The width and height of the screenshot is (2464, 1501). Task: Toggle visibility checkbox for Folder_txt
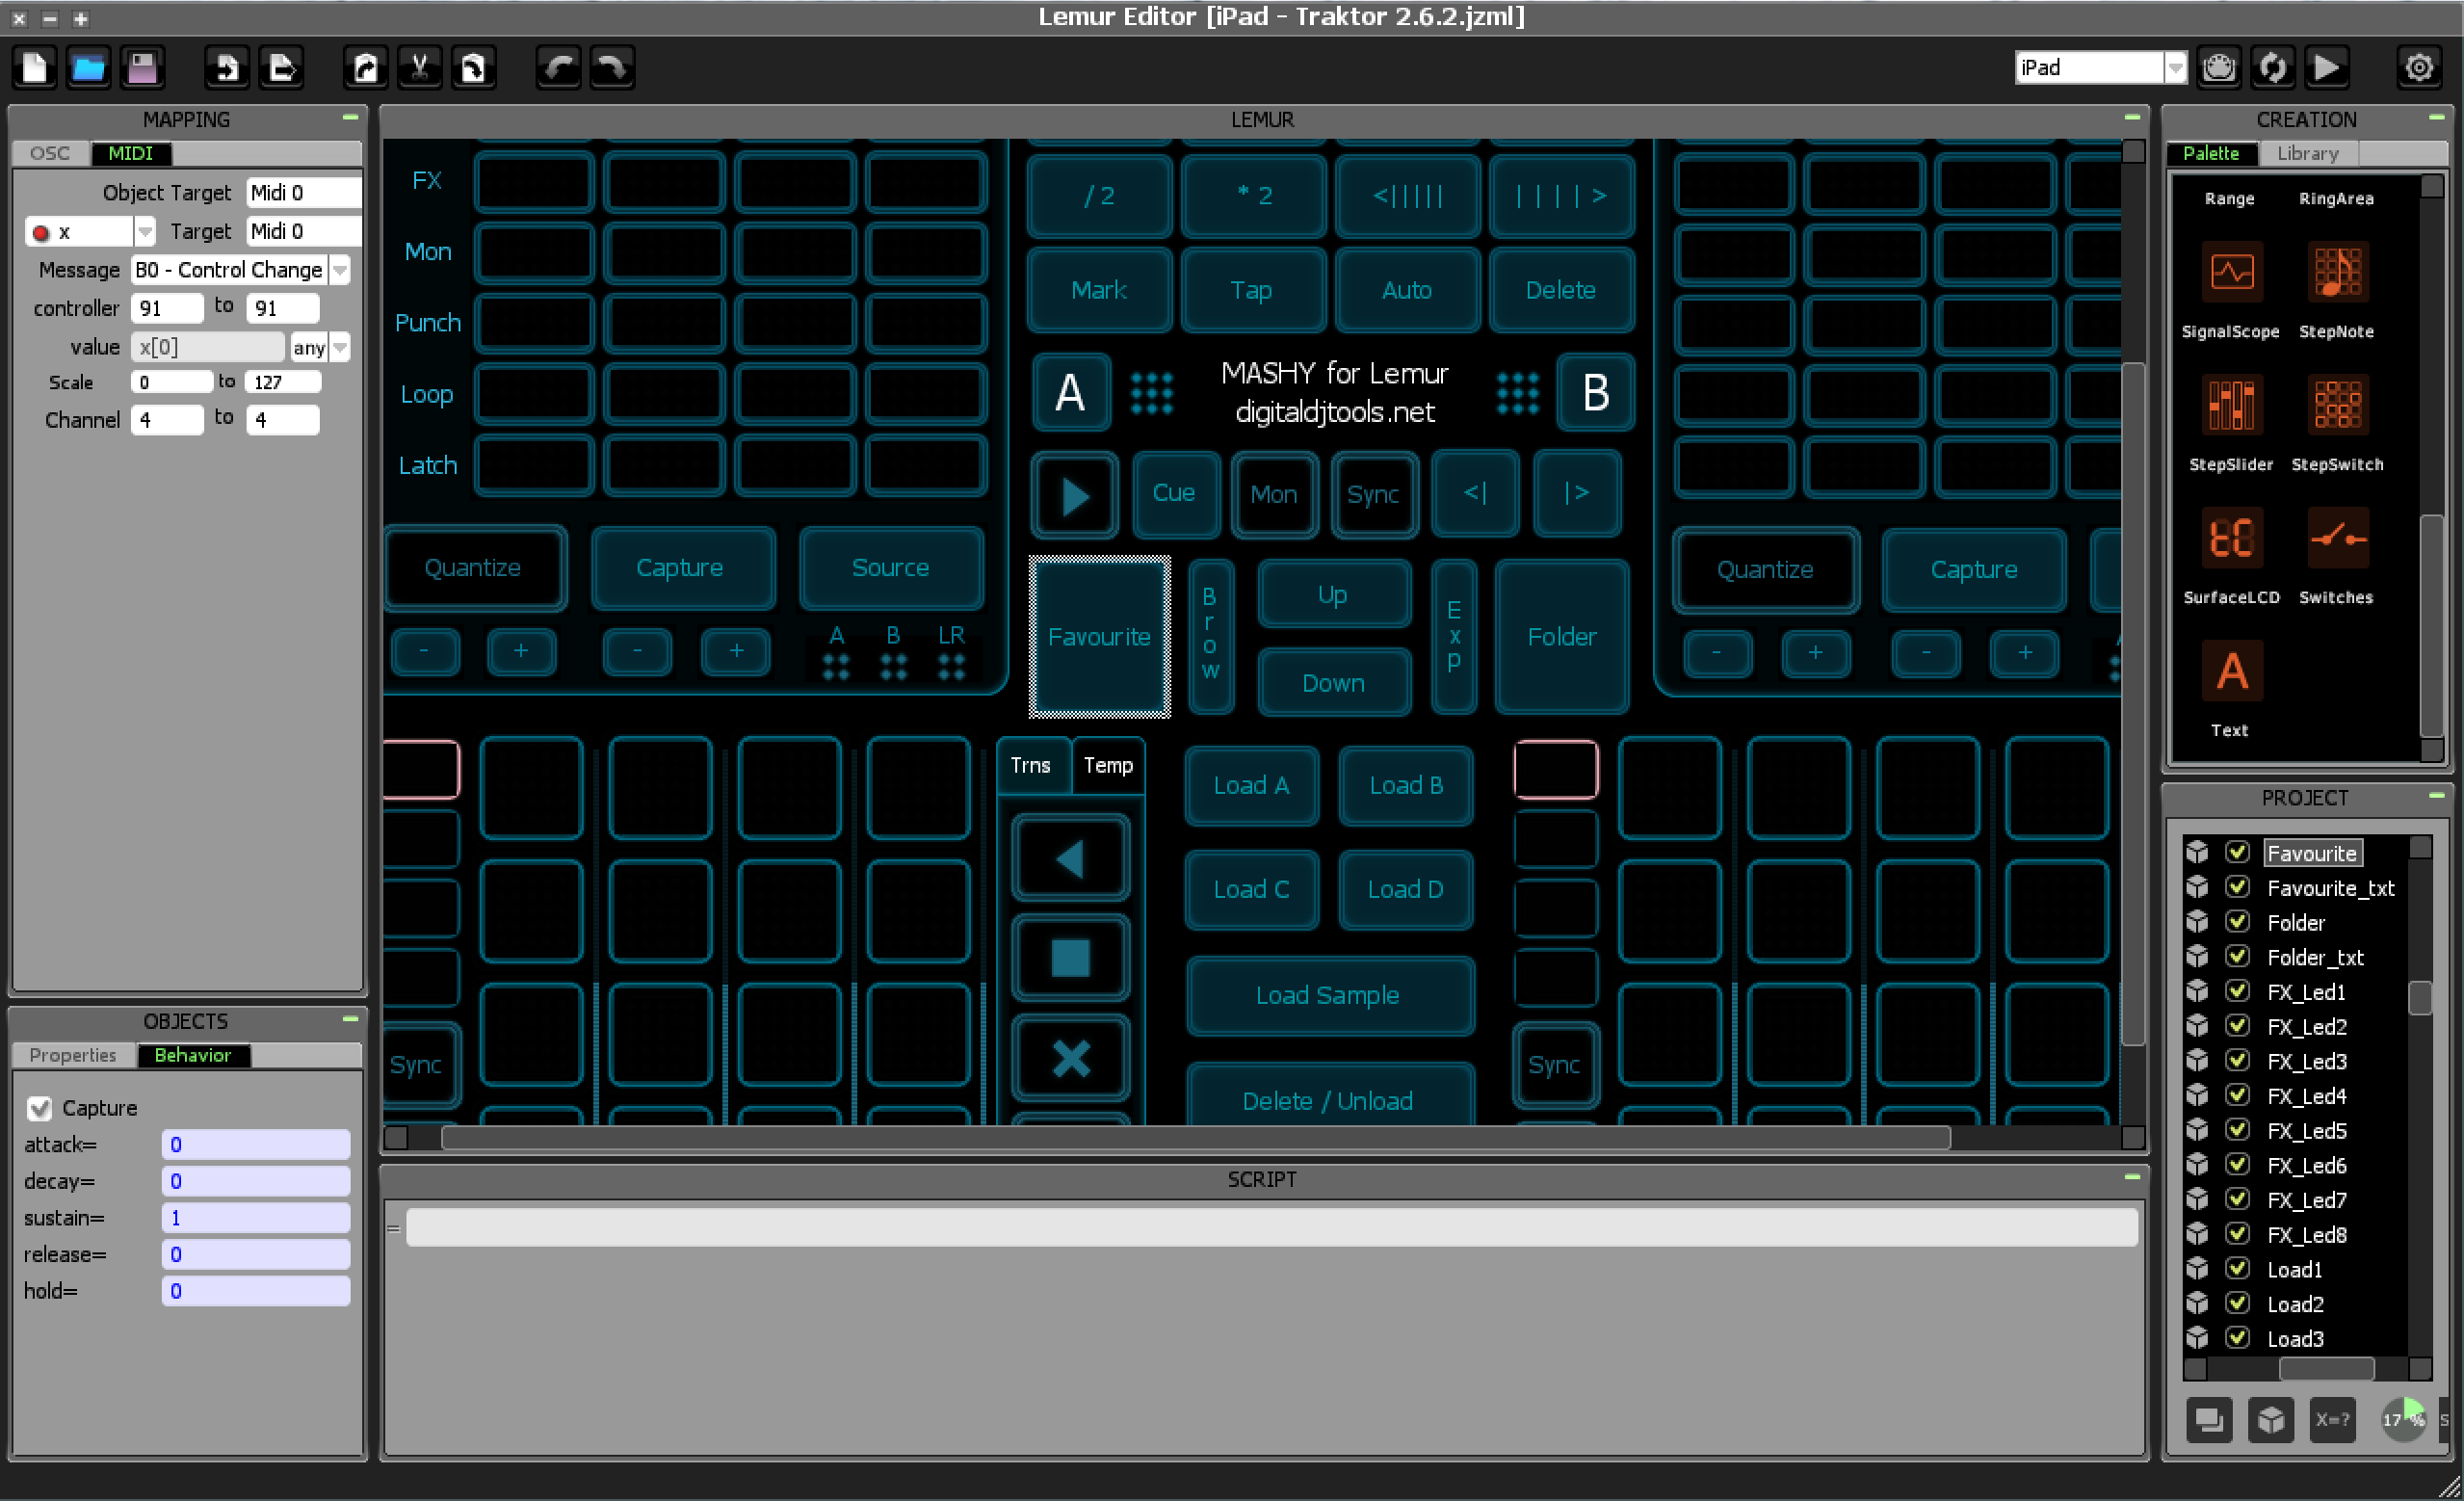click(2237, 956)
